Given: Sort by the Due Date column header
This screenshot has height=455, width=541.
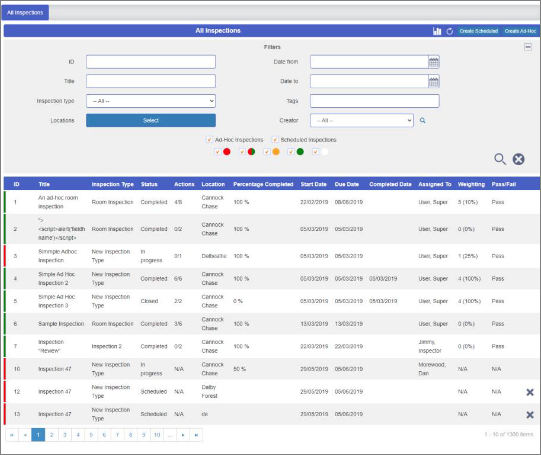Looking at the screenshot, I should tap(346, 184).
